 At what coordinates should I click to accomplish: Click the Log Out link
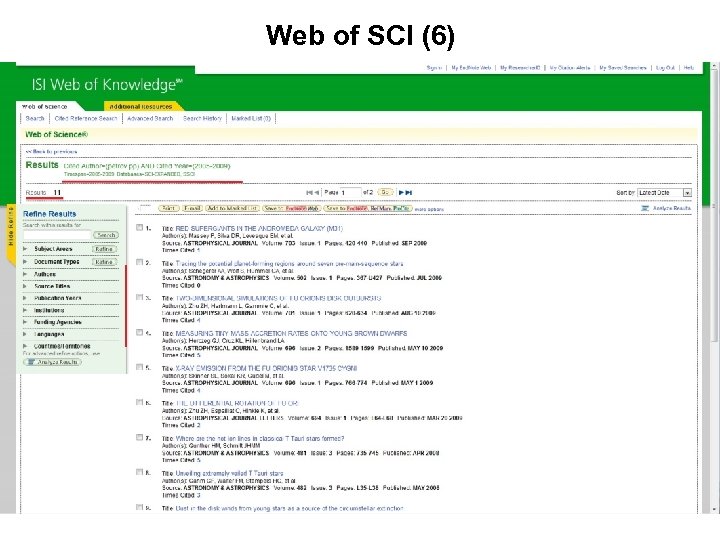(665, 68)
